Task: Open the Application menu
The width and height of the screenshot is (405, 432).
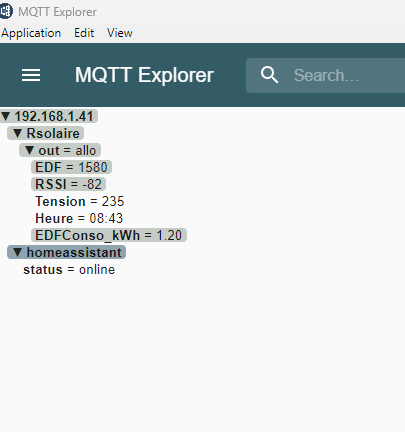Action: point(31,33)
